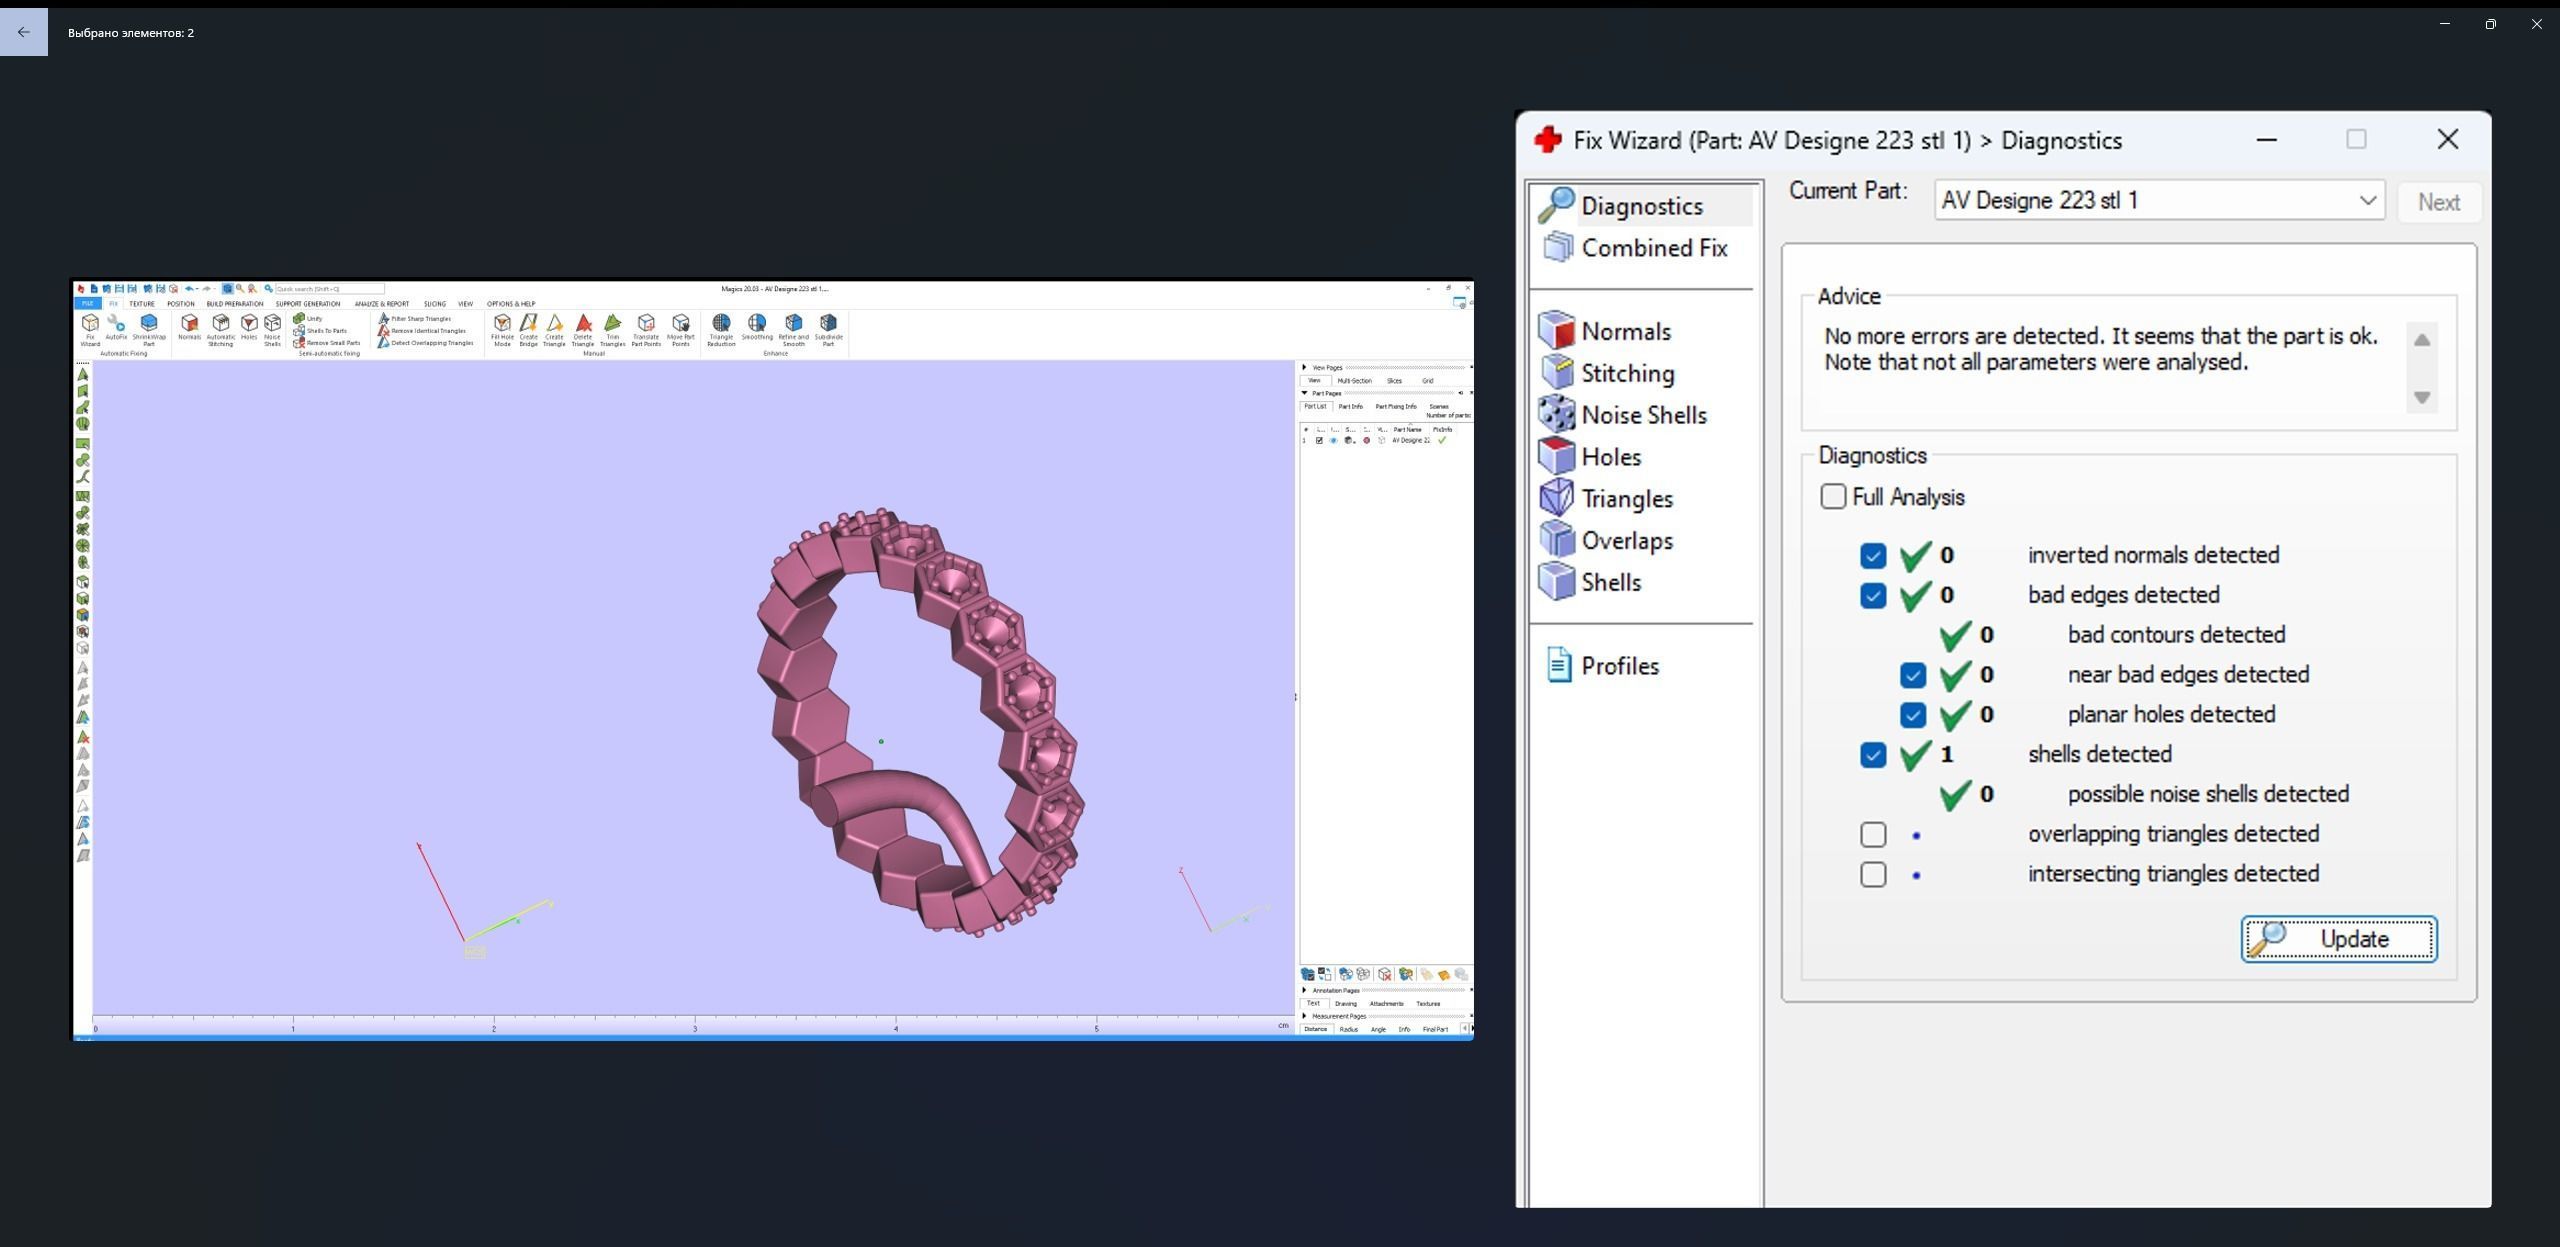Click the Update button
This screenshot has width=2560, height=1247.
2338,939
